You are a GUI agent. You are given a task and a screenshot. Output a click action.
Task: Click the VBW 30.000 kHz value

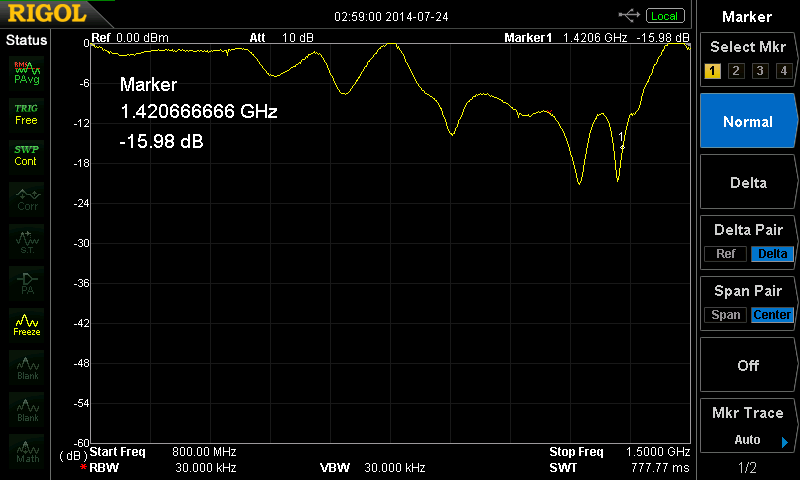coord(395,468)
